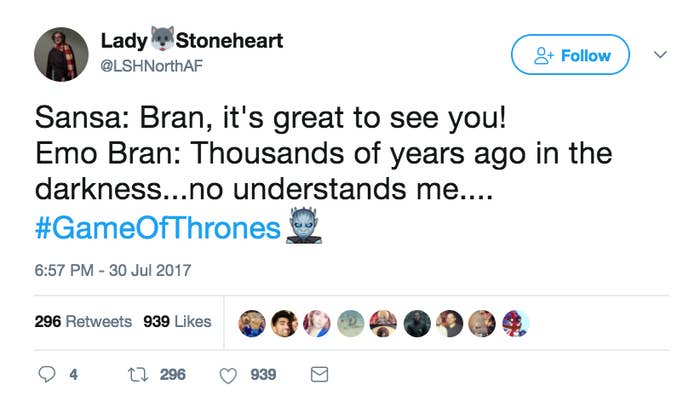Click the reply count number 4
Screen dimensions: 700x402
[74, 375]
